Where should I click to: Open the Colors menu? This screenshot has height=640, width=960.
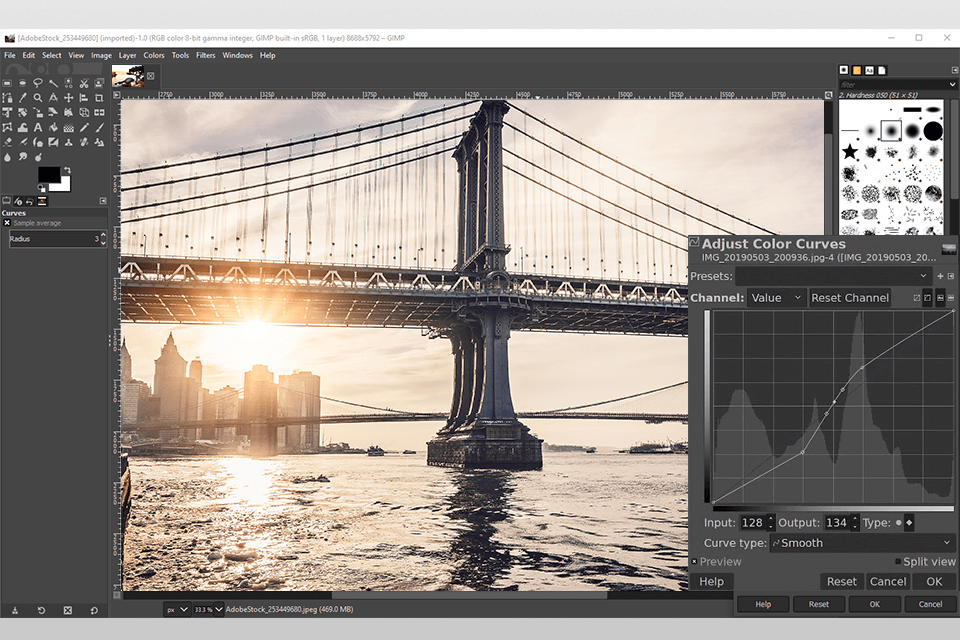(154, 55)
